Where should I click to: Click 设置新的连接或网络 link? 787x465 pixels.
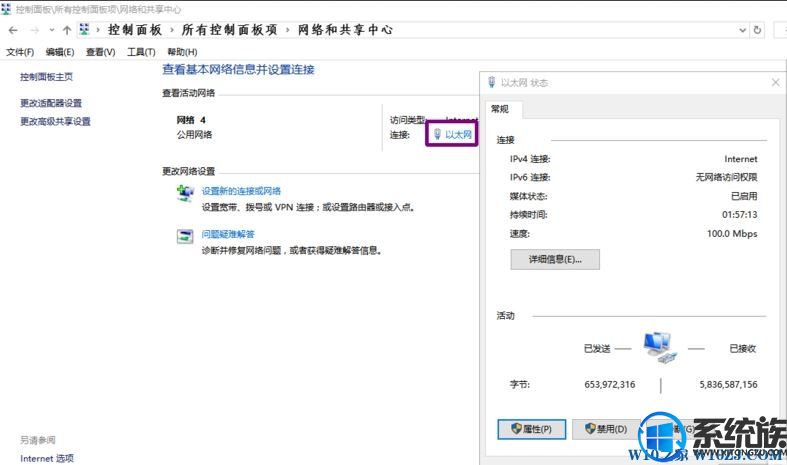pyautogui.click(x=241, y=191)
